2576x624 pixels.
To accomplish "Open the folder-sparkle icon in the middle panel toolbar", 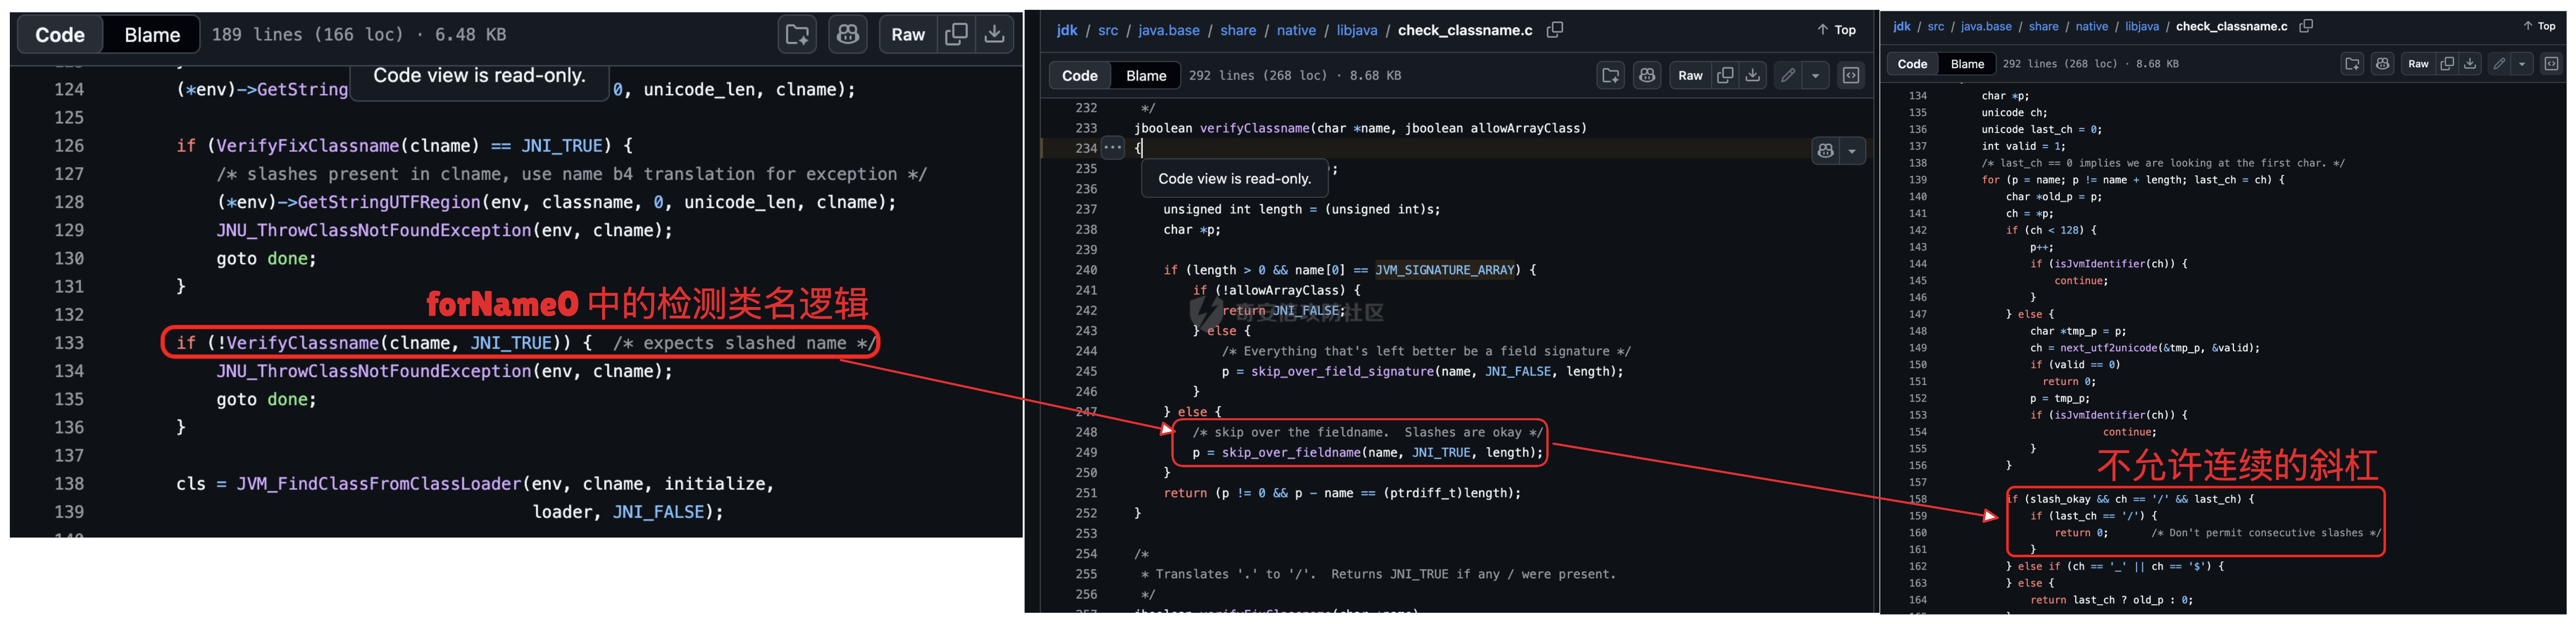I will click(1610, 75).
